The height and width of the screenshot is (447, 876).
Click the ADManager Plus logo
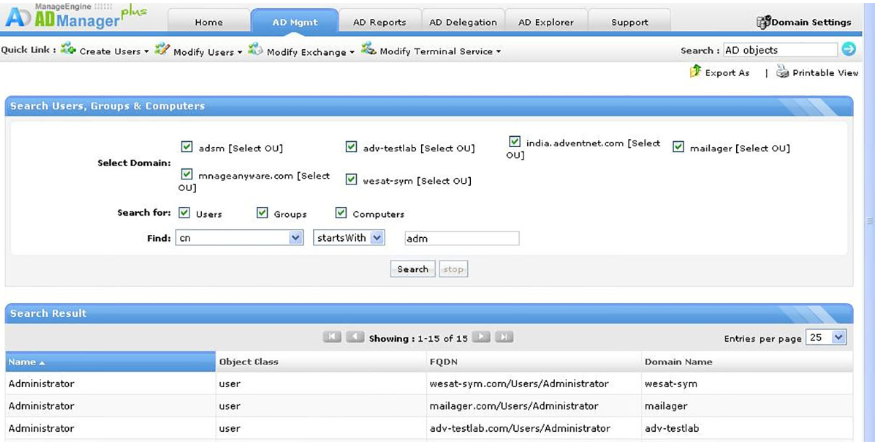coord(75,17)
